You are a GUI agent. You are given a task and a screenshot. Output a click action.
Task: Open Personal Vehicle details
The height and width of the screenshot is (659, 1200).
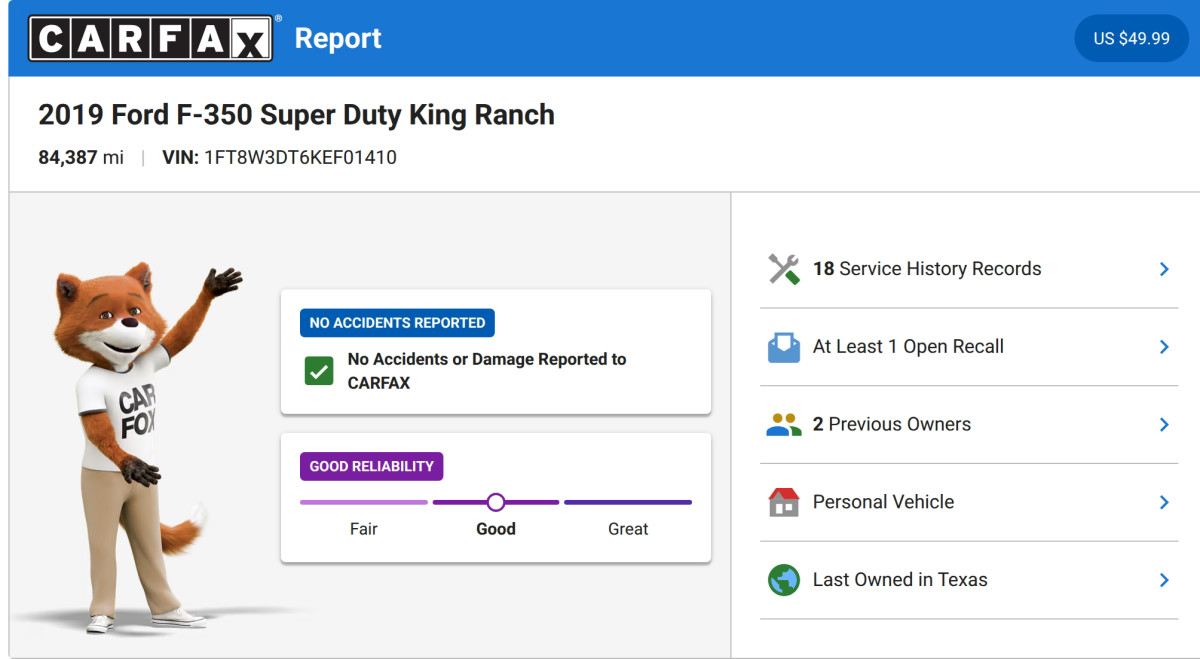click(x=969, y=502)
